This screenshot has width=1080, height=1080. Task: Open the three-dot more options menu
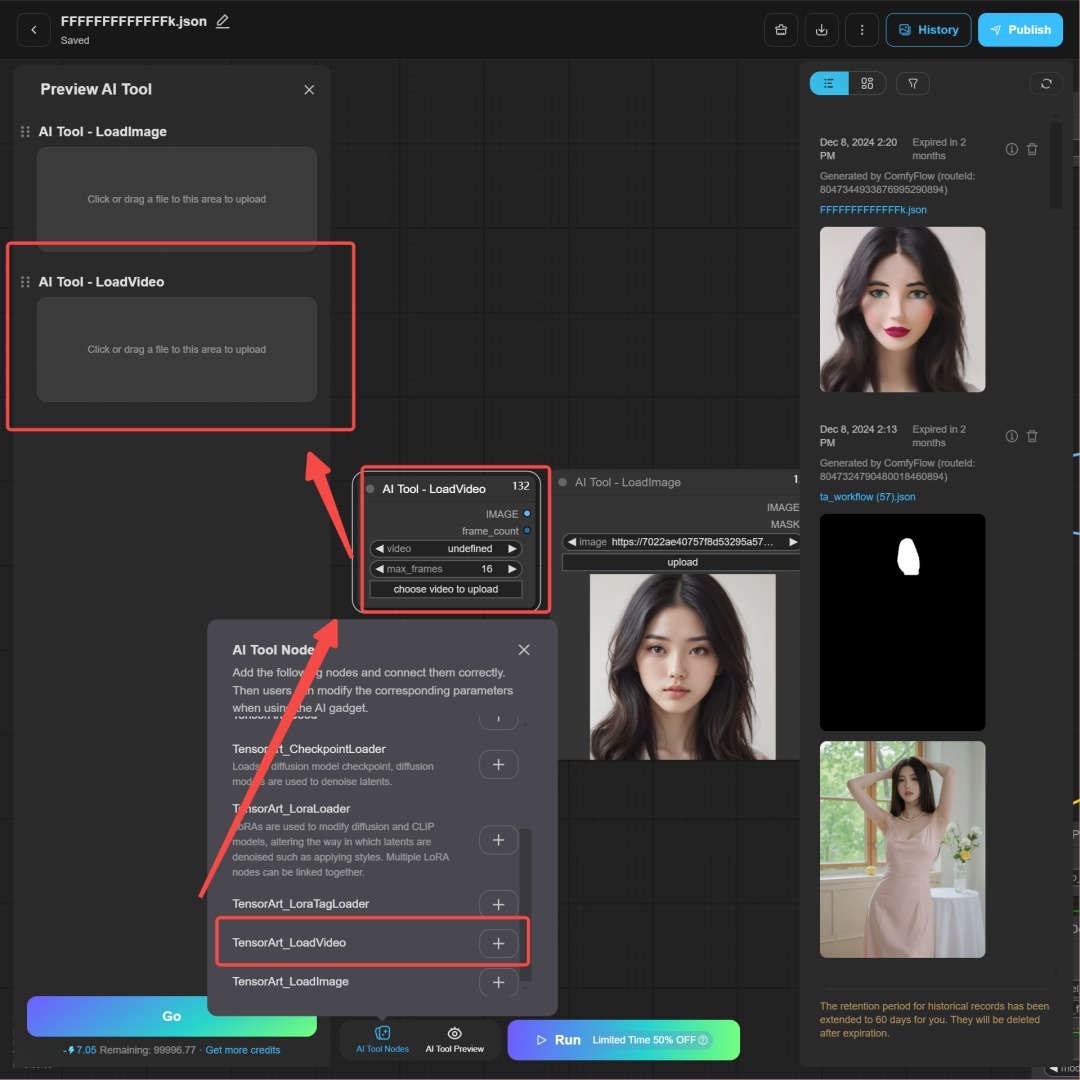click(862, 30)
